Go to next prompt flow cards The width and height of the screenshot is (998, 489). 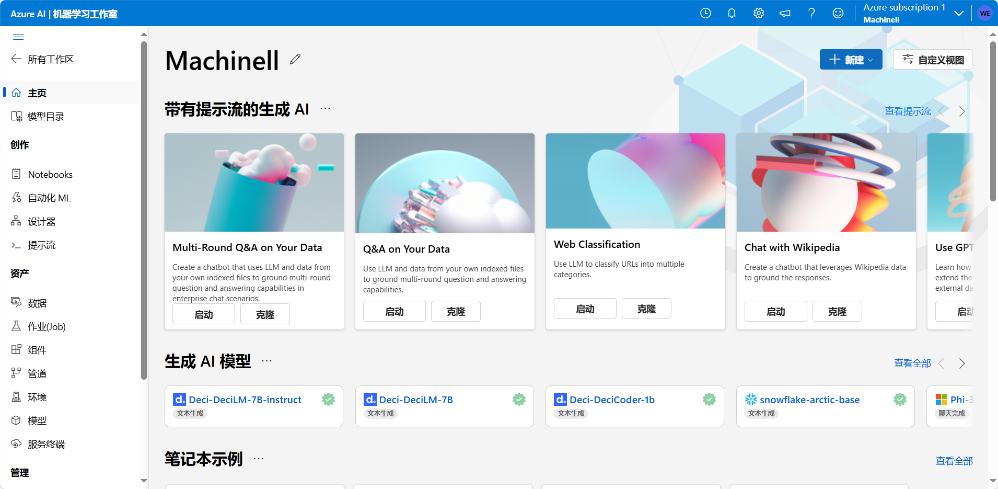(962, 111)
